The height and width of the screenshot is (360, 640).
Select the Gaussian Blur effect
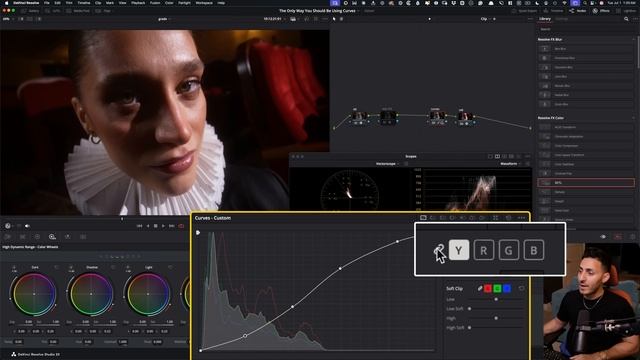coord(586,67)
